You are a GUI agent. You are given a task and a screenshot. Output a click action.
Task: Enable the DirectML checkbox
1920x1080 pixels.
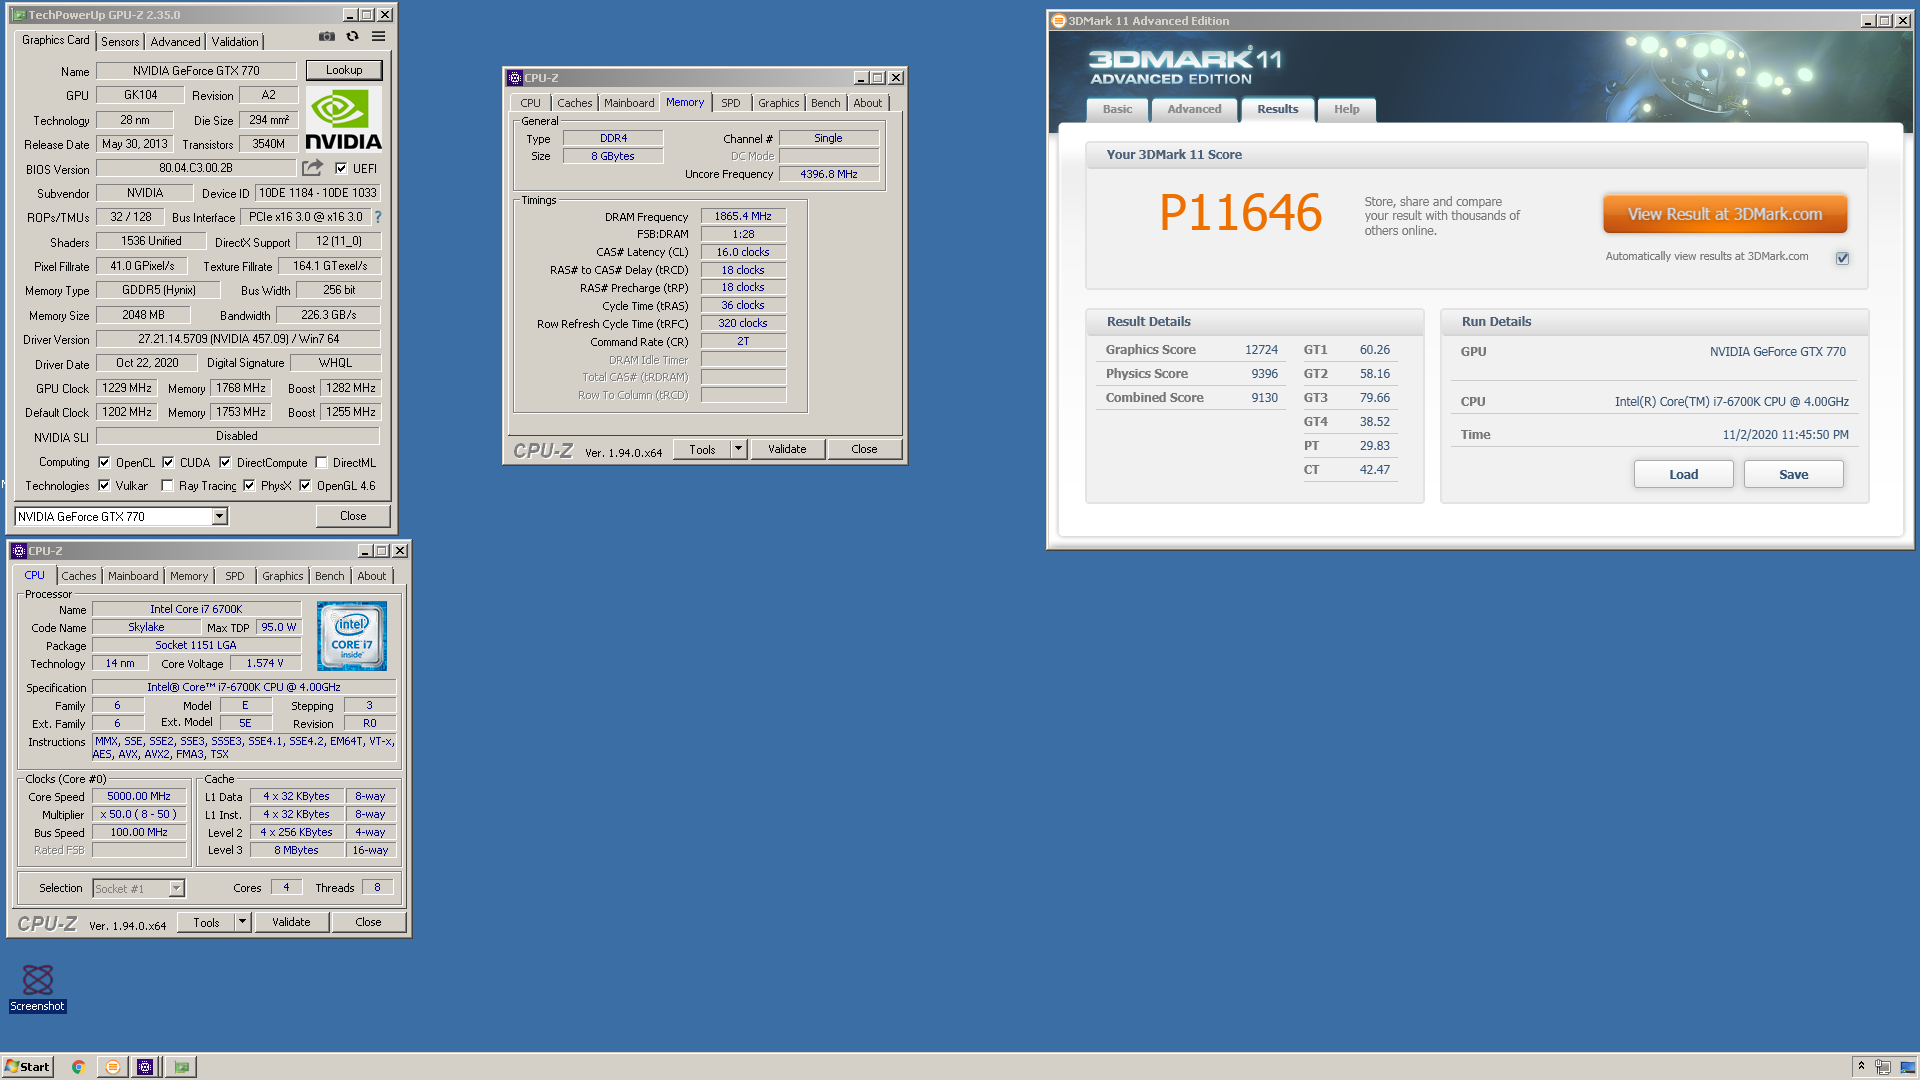321,462
